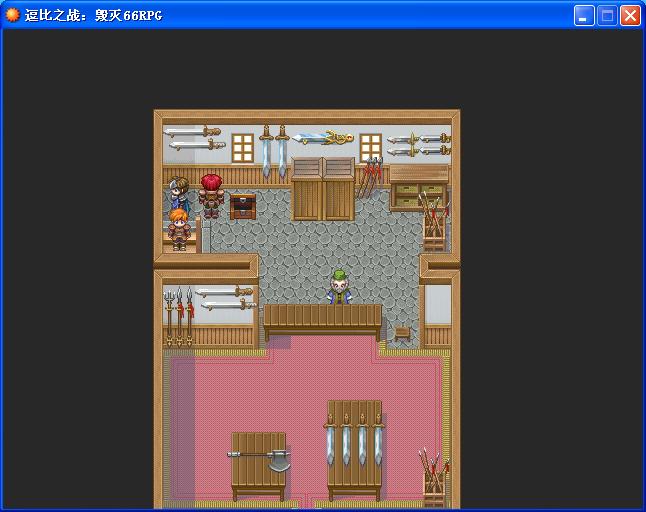Image resolution: width=646 pixels, height=512 pixels.
Task: Close the 逗比之战 game window
Action: 630,16
